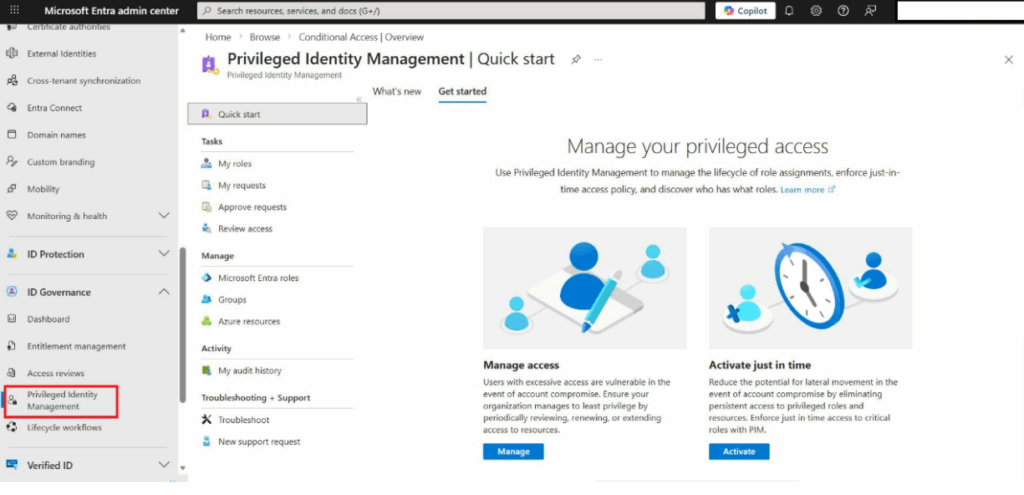
Task: Expand the ID Protection section
Action: [164, 254]
